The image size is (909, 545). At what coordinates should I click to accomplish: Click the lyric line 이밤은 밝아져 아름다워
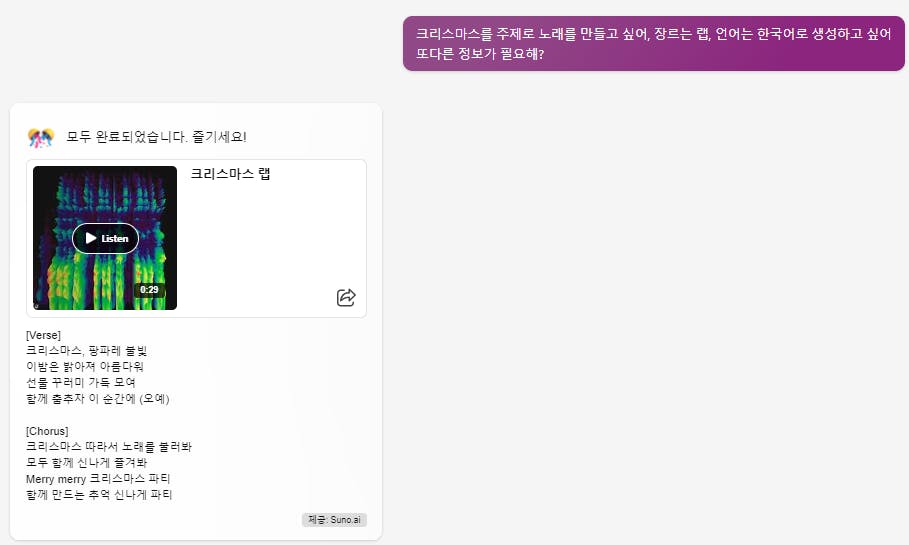[85, 367]
